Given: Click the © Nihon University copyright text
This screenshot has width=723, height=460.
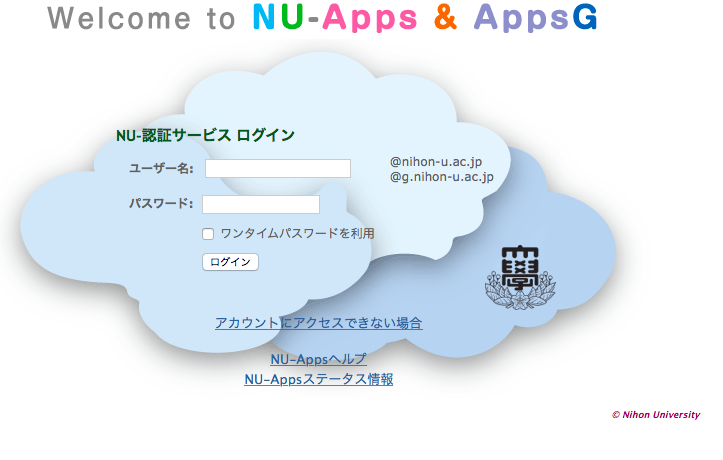Looking at the screenshot, I should click(656, 415).
